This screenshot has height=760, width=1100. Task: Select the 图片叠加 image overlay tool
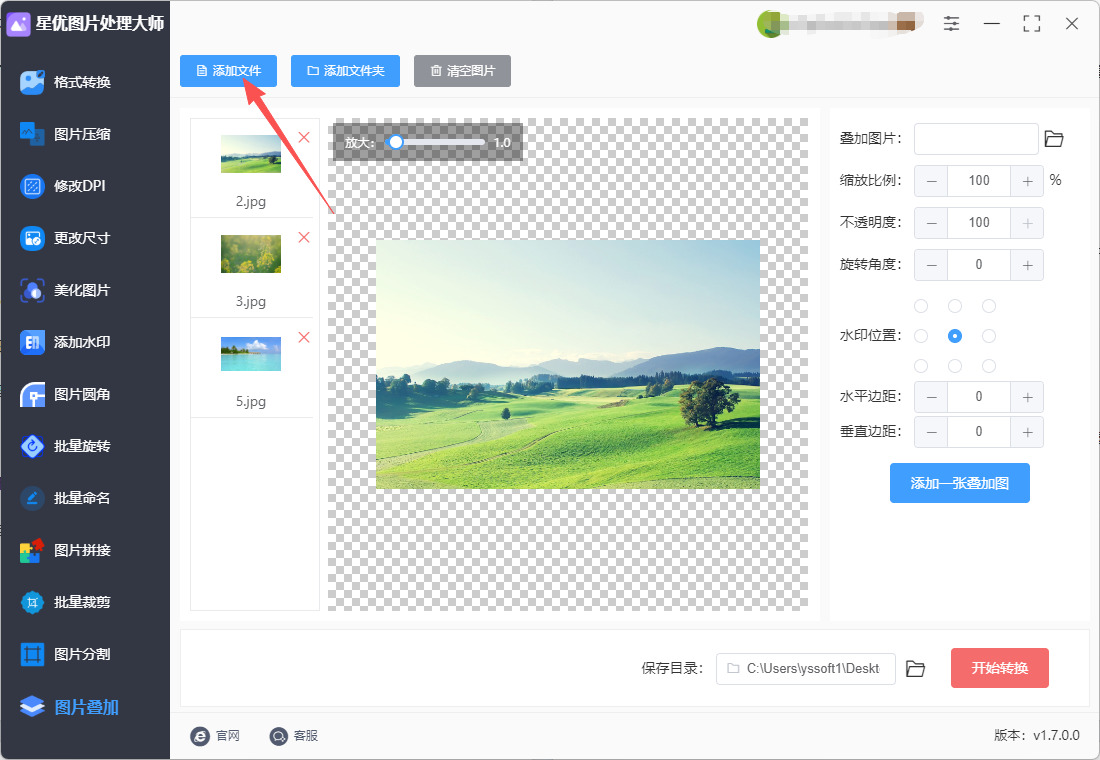[69, 707]
